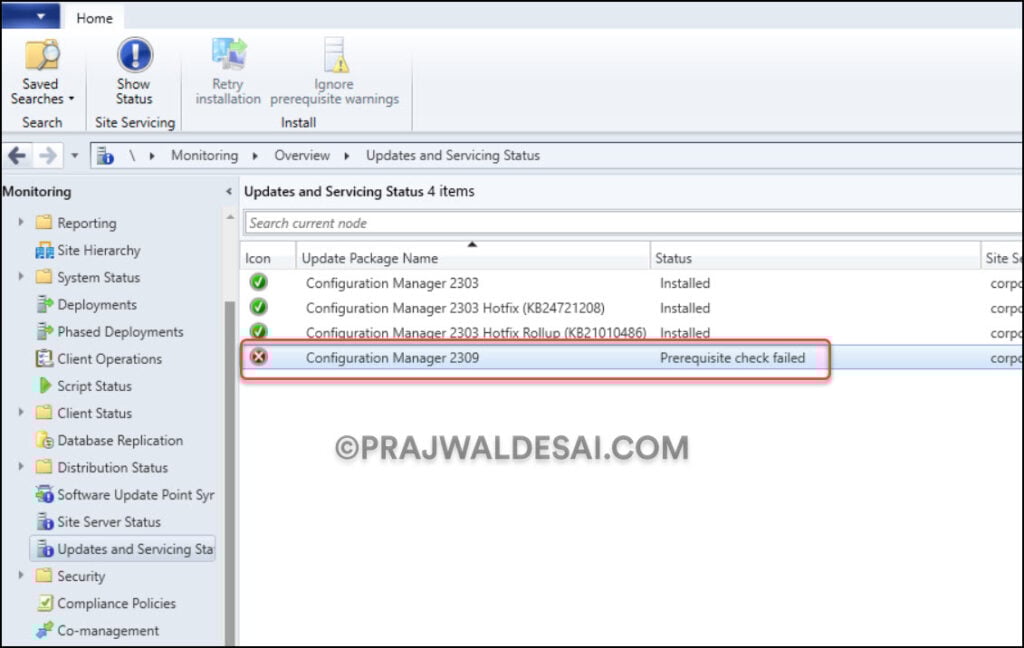Click Retry installation in the ribbon
1024x648 pixels.
228,72
